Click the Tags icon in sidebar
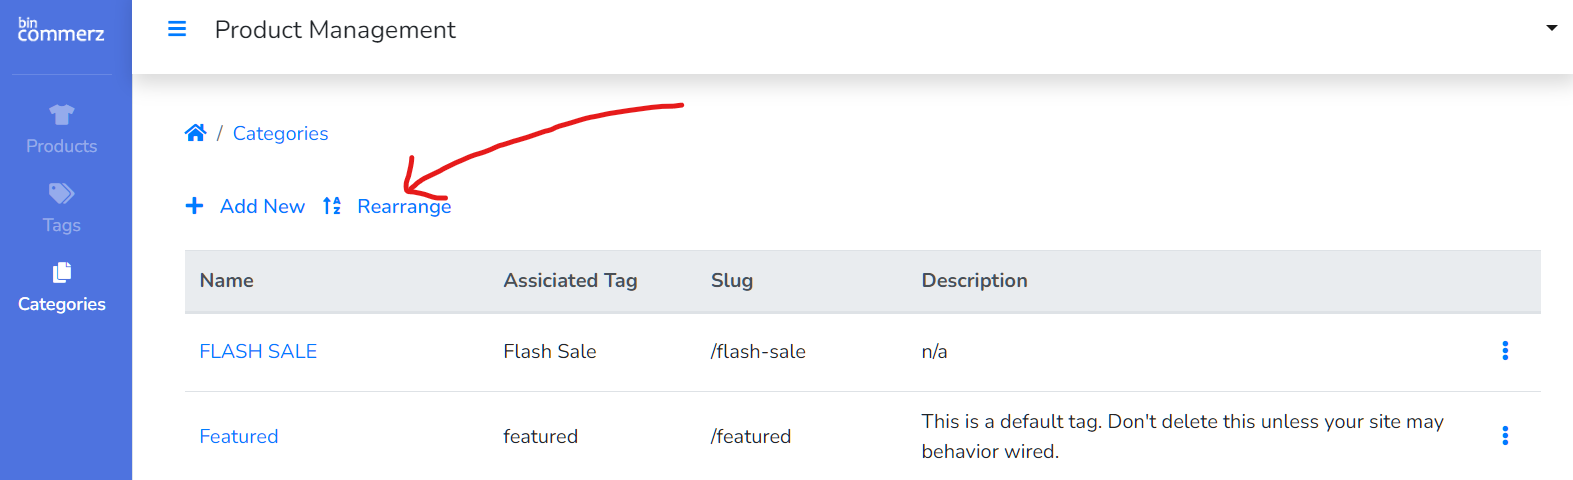 tap(61, 193)
